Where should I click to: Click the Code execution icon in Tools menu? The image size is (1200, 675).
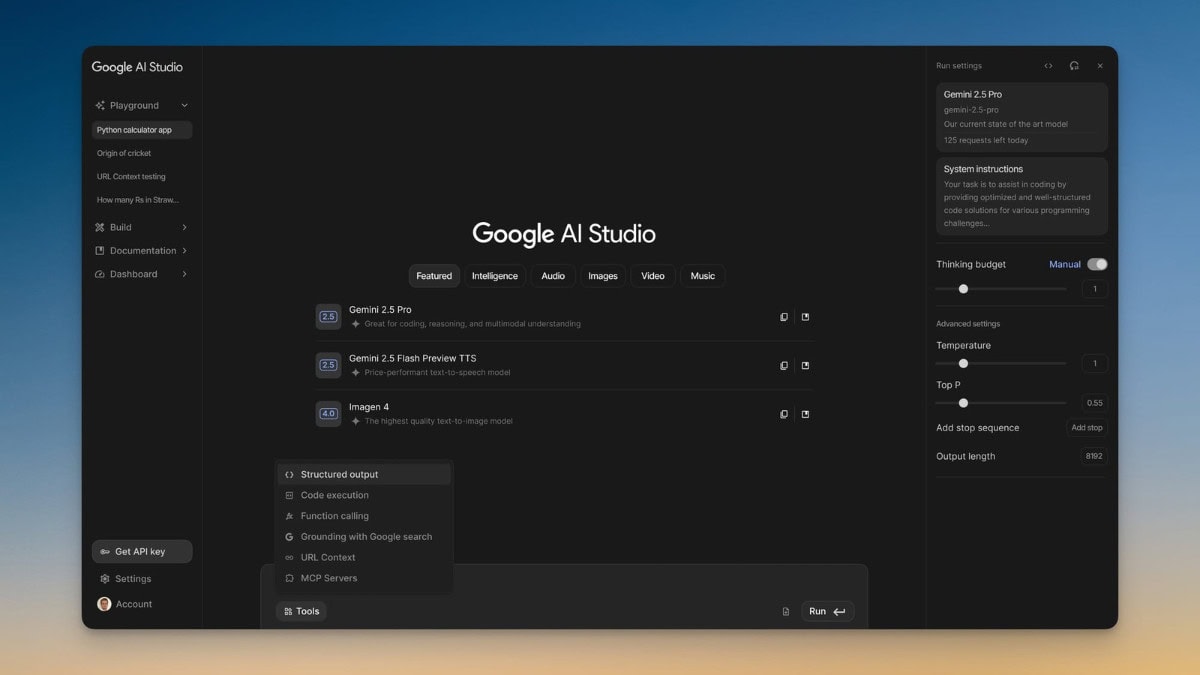[289, 495]
